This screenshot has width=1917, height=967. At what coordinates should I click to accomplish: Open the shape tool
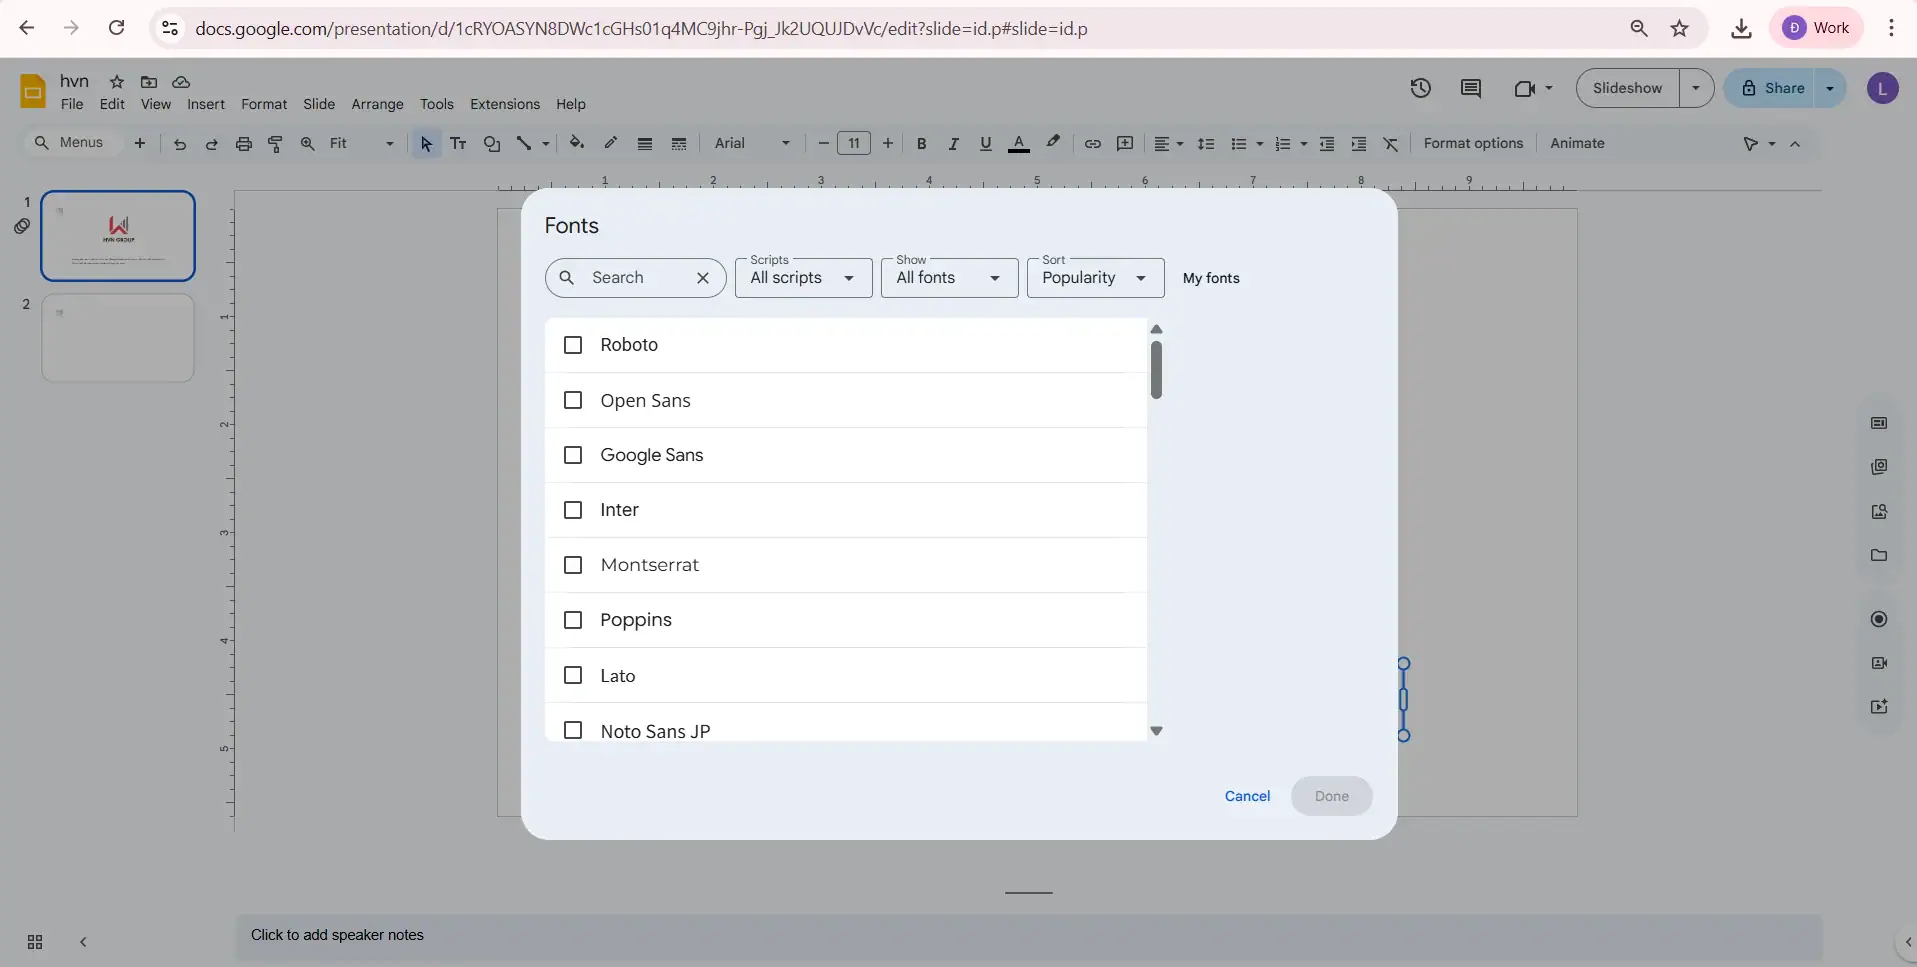click(492, 144)
